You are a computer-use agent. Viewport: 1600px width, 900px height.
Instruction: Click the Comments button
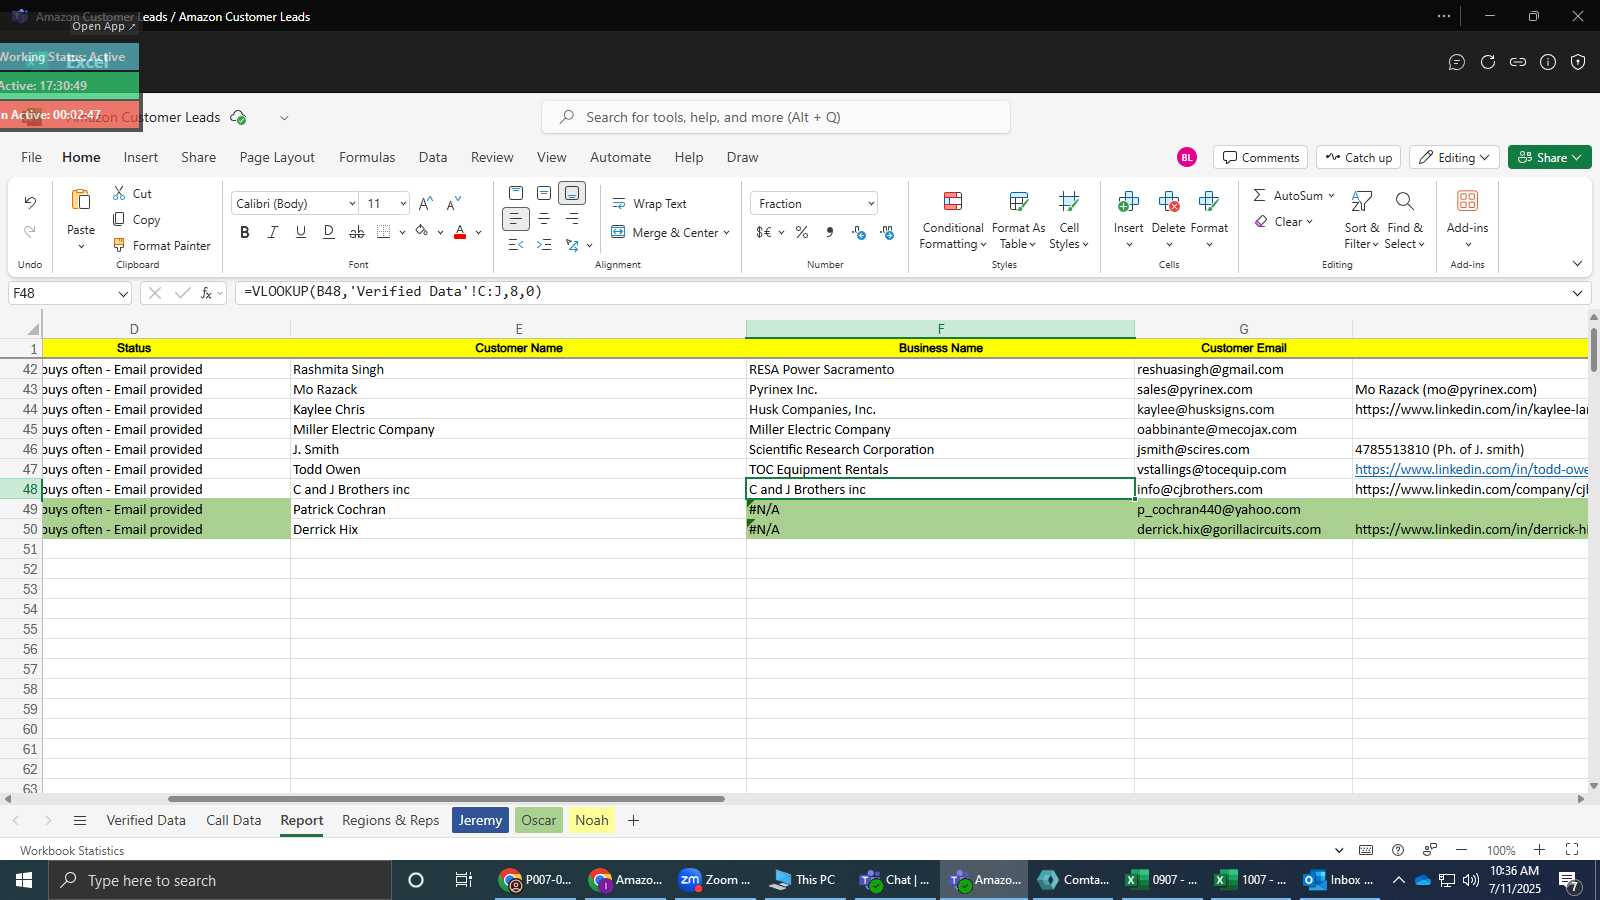(x=1260, y=157)
